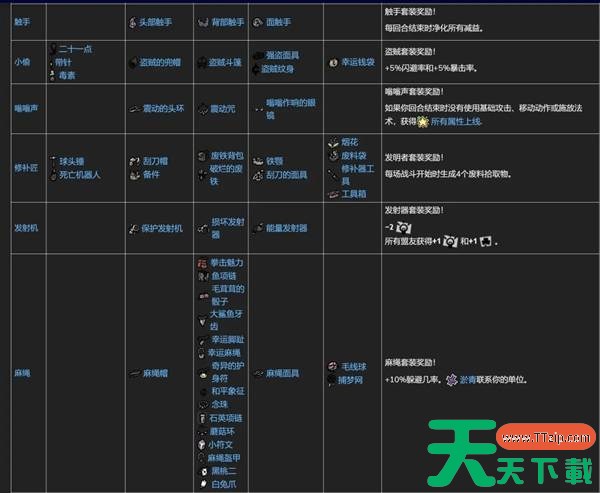Click the icon beside 黑桃二
The width and height of the screenshot is (600, 493).
point(204,471)
